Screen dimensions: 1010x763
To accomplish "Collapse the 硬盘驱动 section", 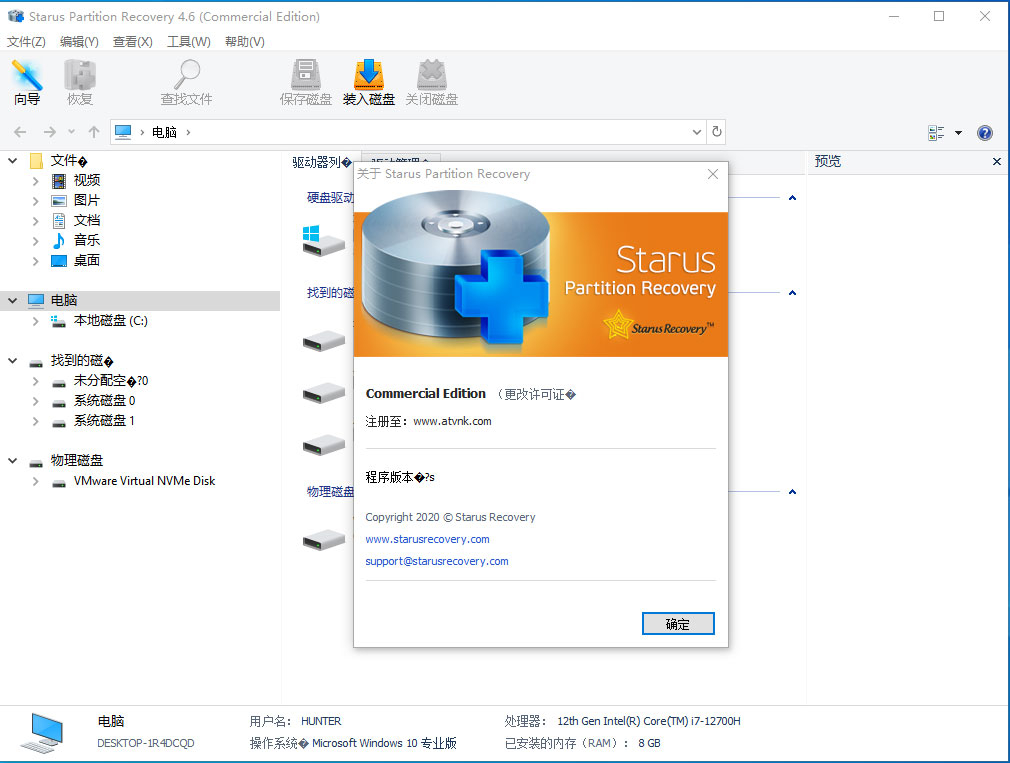I will click(792, 198).
